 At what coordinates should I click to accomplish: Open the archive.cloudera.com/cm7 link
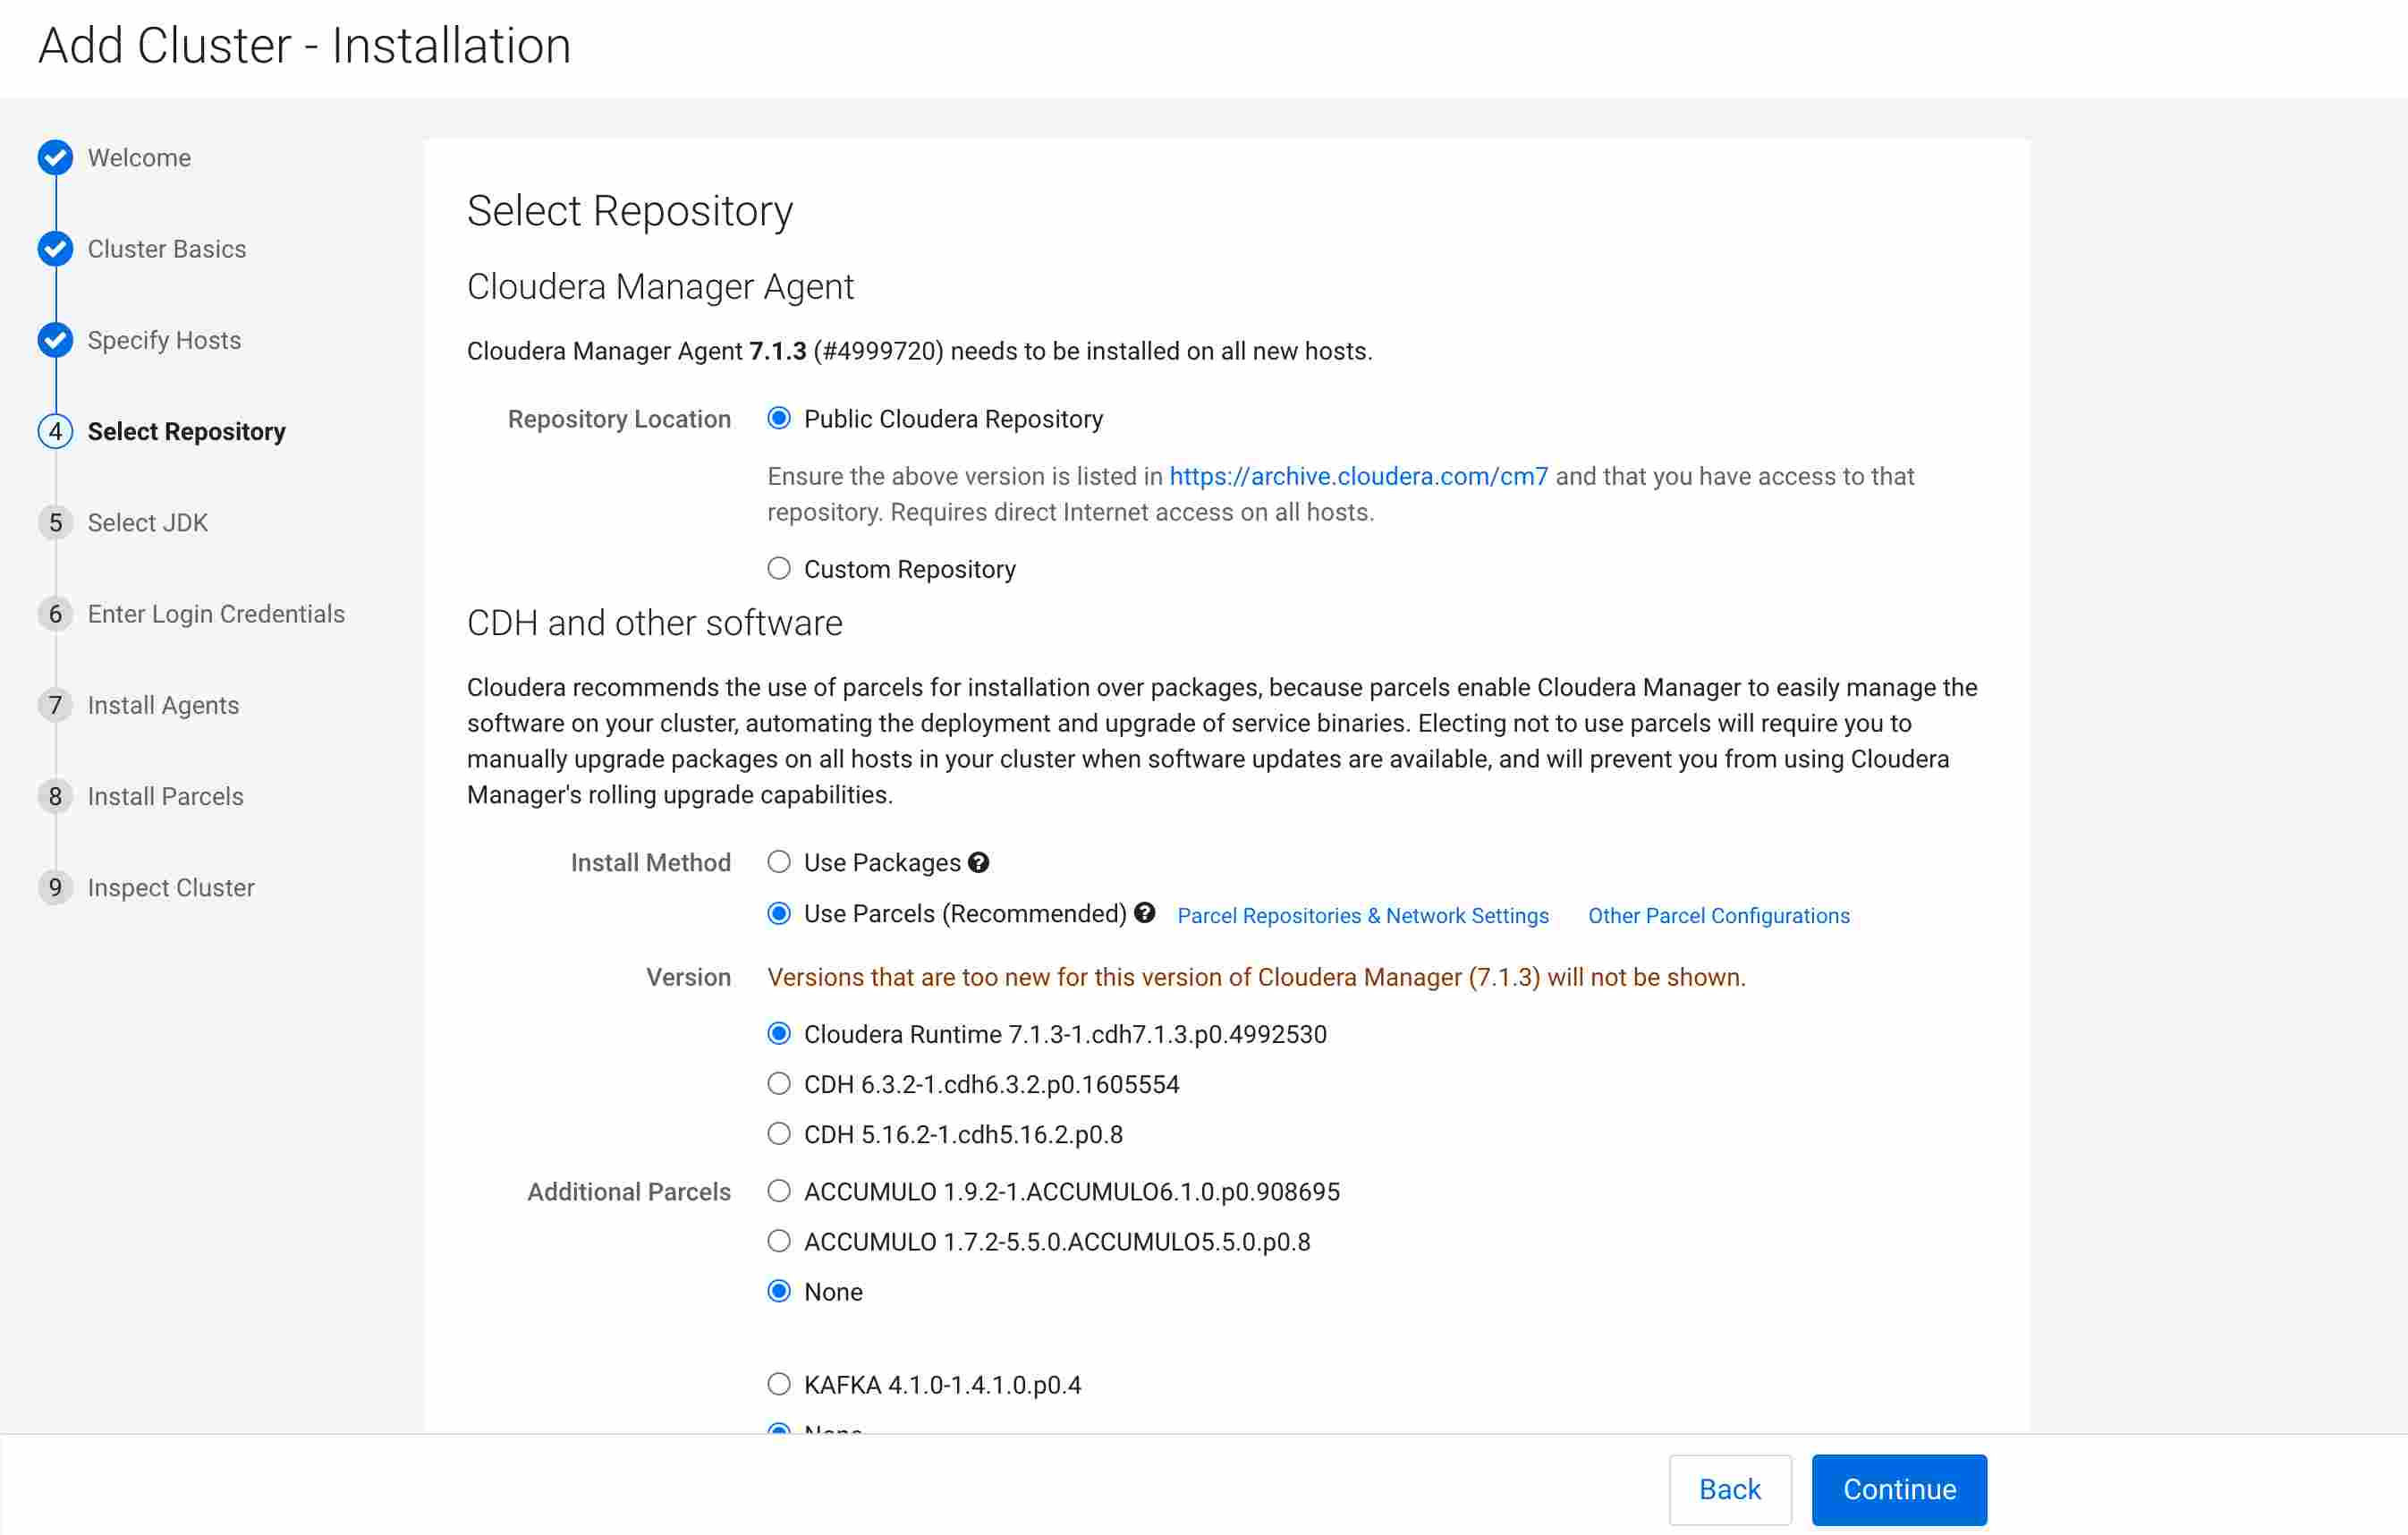click(x=1358, y=476)
